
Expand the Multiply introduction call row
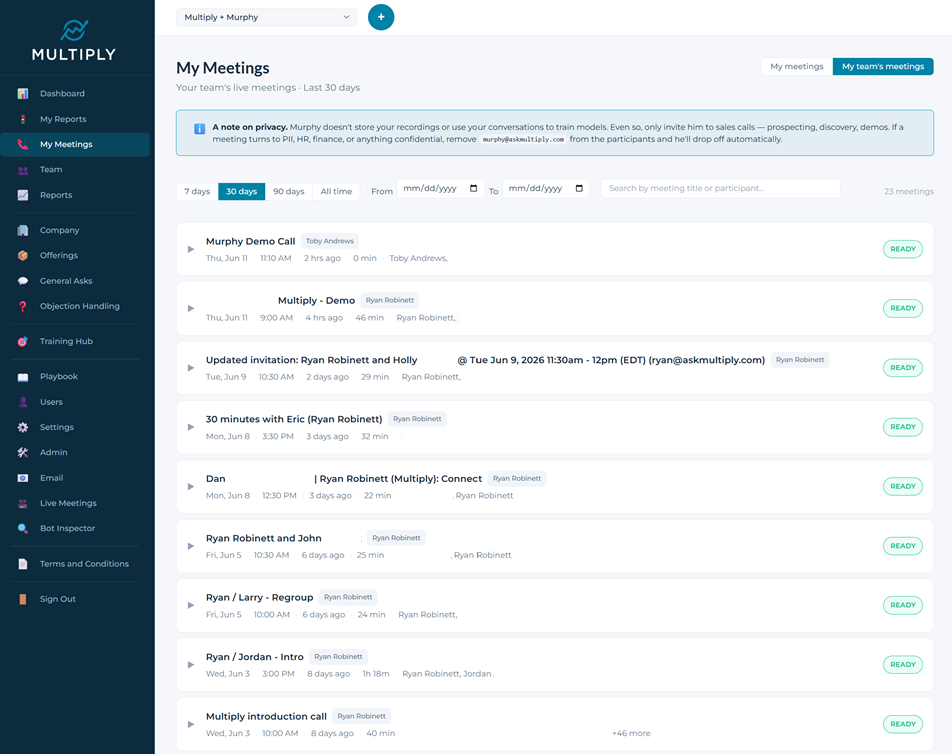coord(191,724)
